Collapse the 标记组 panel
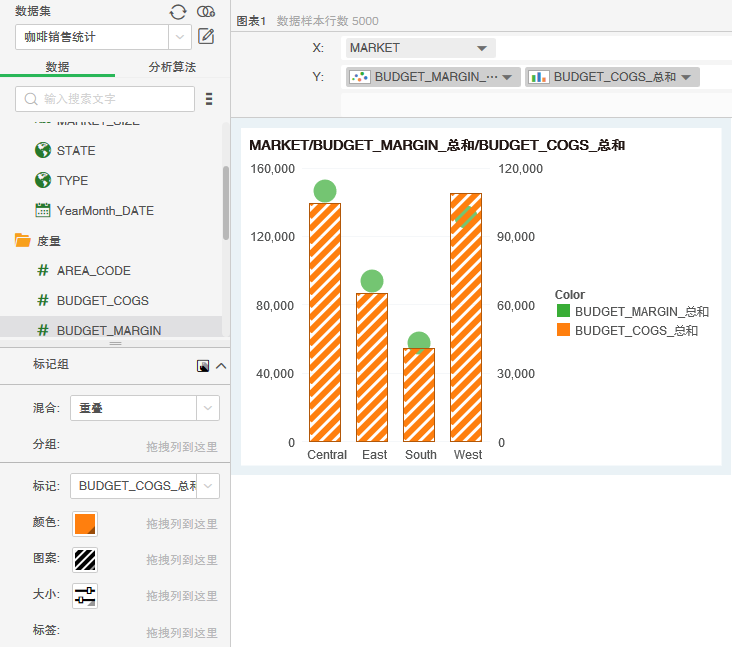 [x=221, y=366]
